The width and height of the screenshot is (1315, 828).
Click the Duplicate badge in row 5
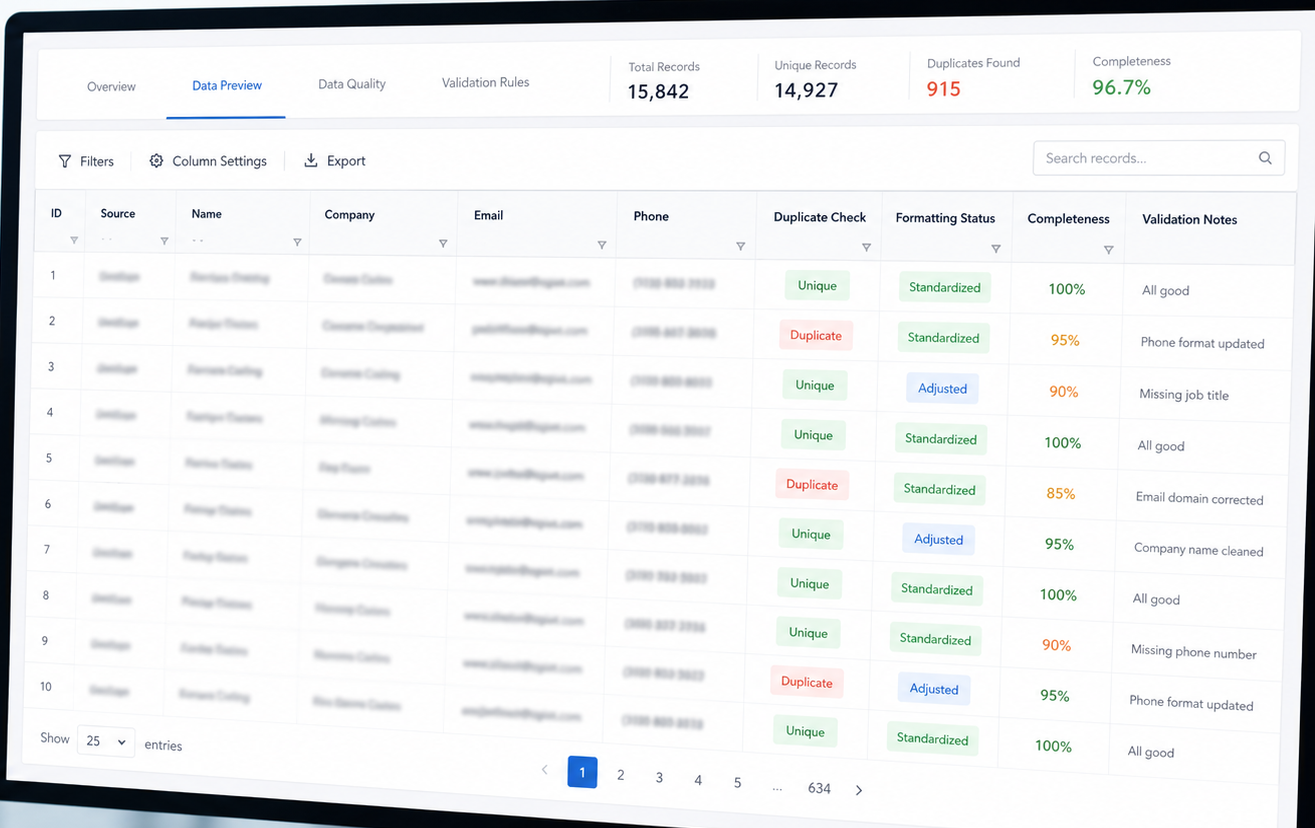[812, 485]
